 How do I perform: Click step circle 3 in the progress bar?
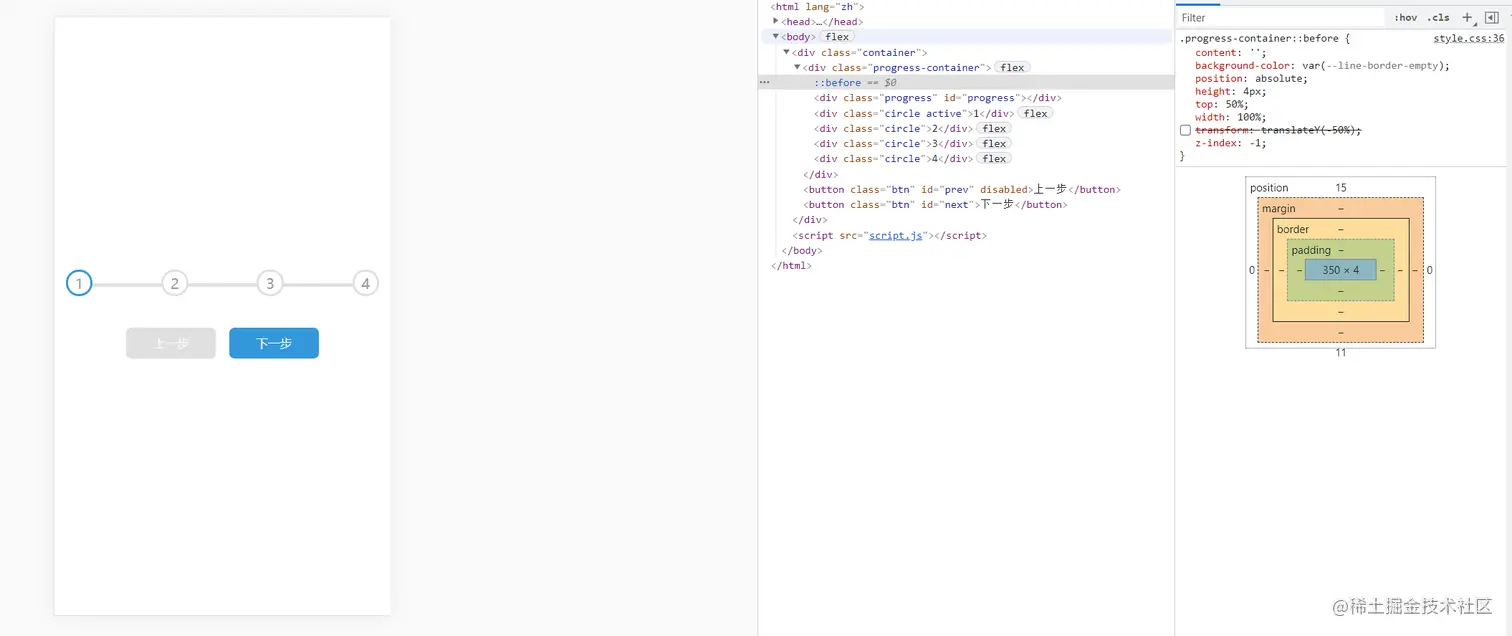pos(270,283)
